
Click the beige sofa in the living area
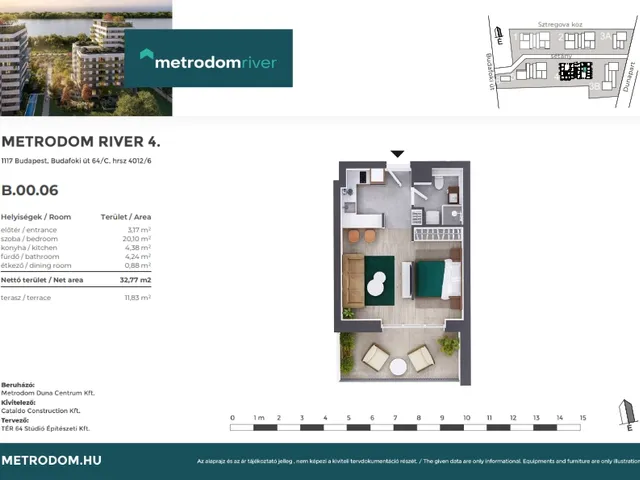(353, 281)
